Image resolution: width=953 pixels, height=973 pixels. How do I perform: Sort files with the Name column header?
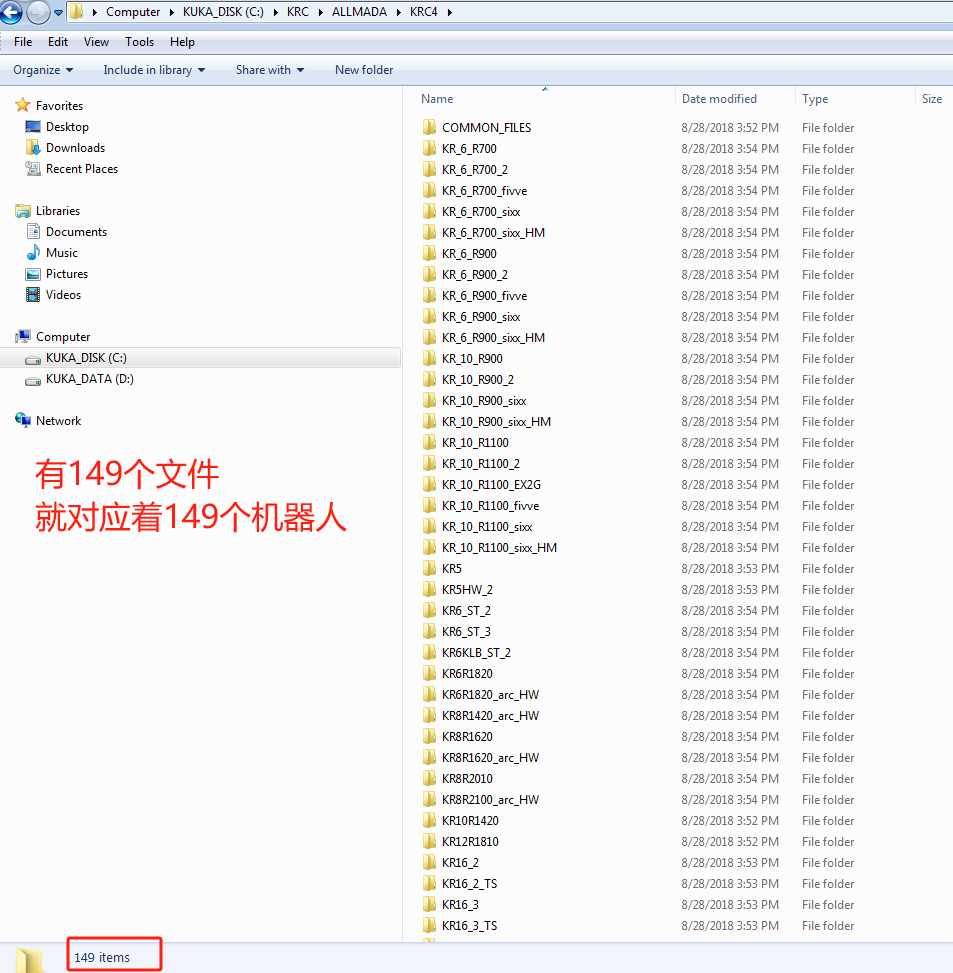coord(437,98)
